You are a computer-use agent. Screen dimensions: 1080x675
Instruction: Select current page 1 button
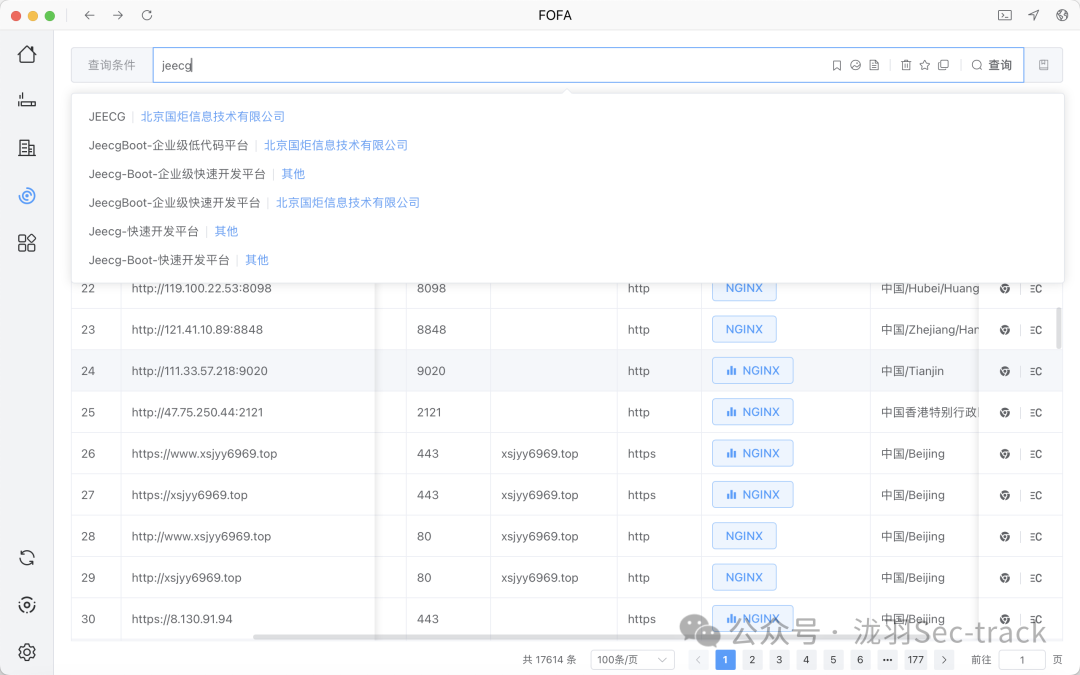pos(725,660)
